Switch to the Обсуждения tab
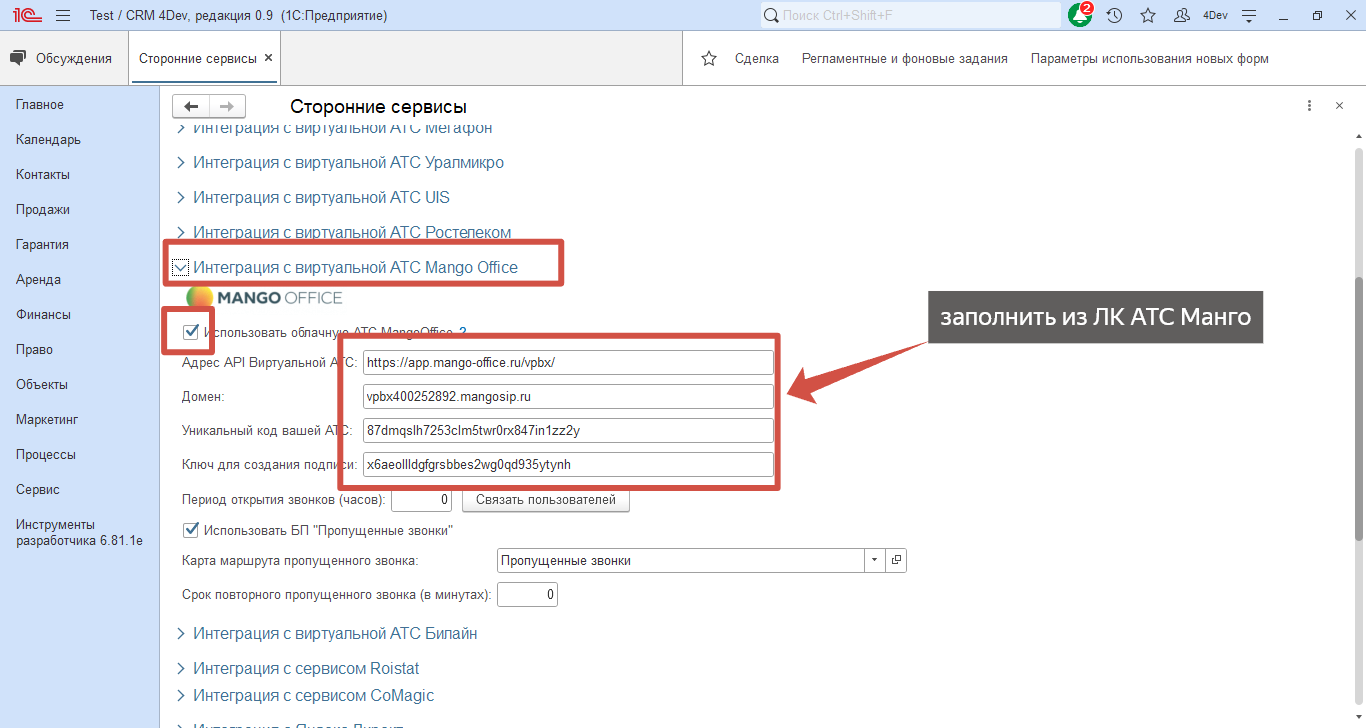 pos(64,58)
